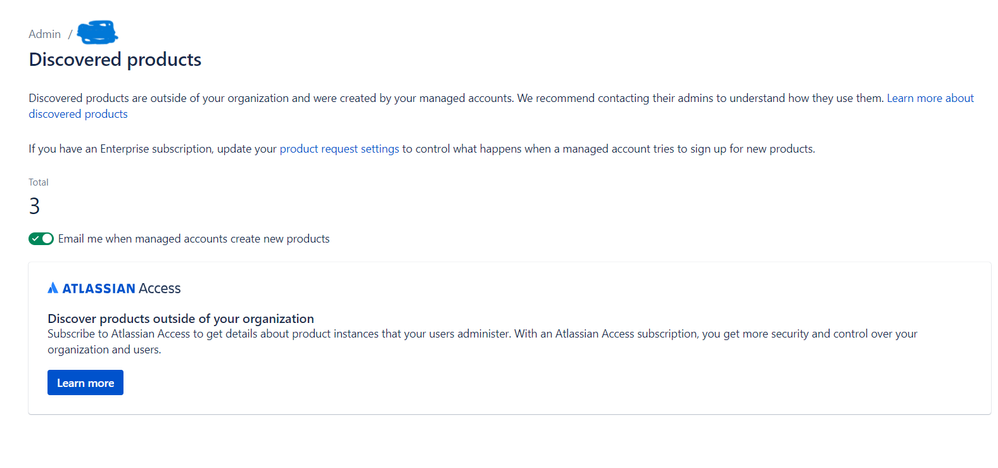The image size is (998, 468).
Task: Click the total count number 3
Action: [x=34, y=206]
